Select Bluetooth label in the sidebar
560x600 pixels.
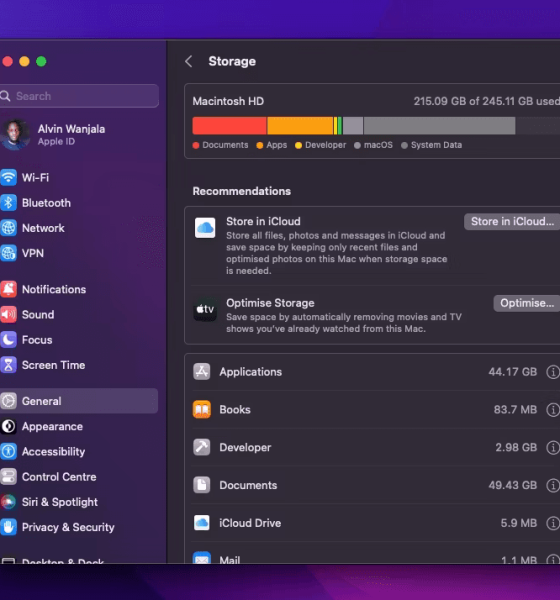point(46,203)
